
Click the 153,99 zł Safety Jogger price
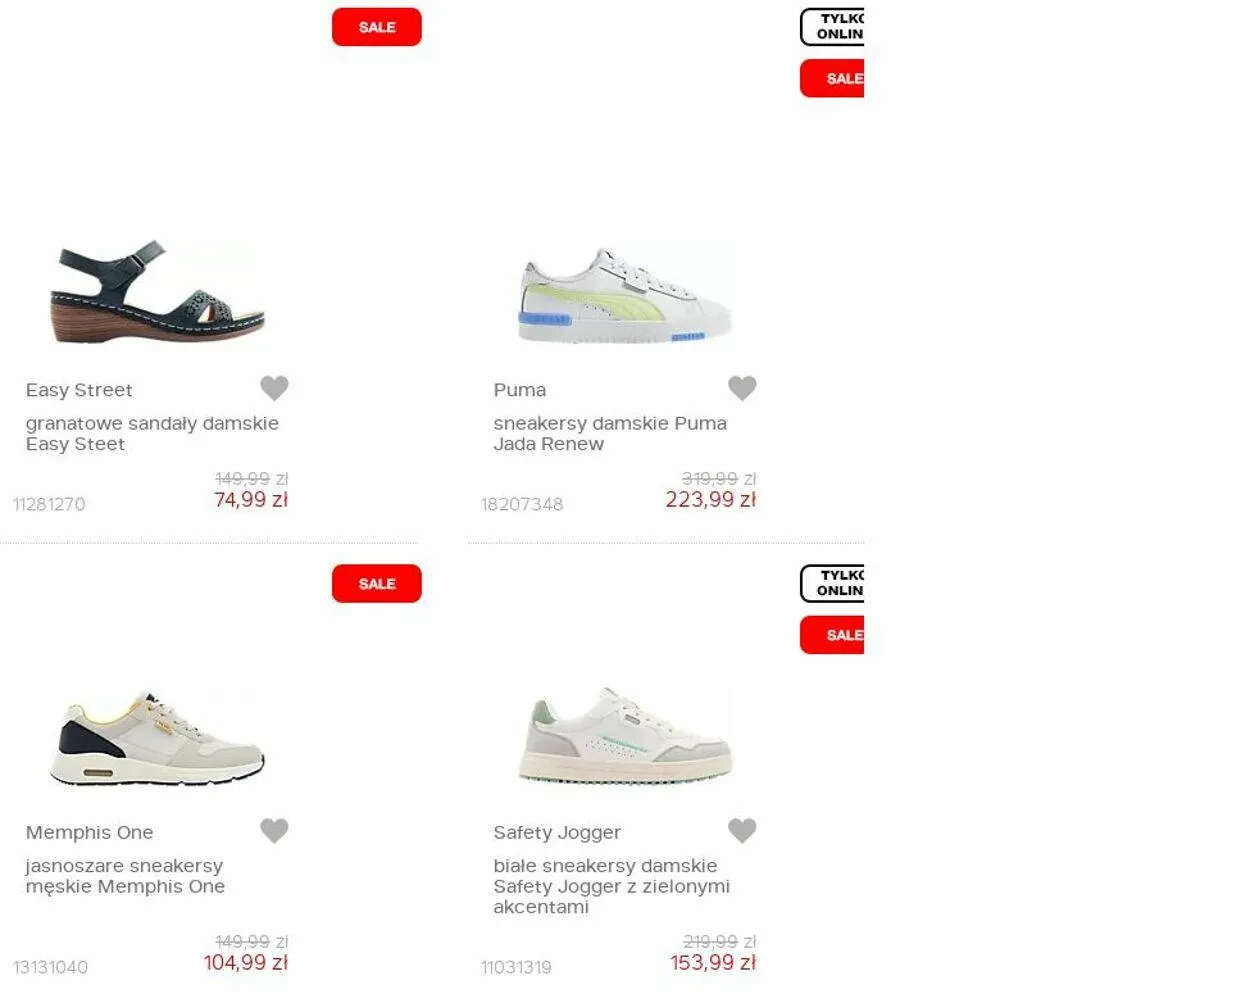point(713,963)
